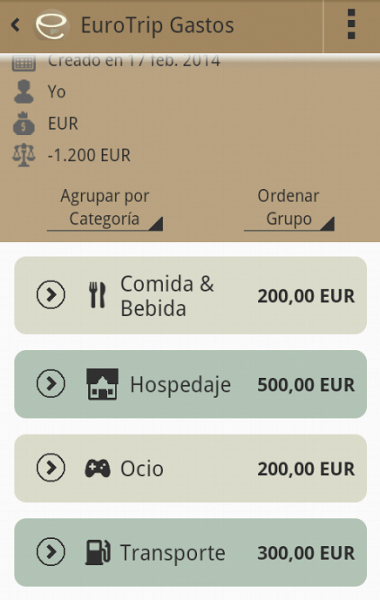Click the house lodging icon

[x=102, y=384]
